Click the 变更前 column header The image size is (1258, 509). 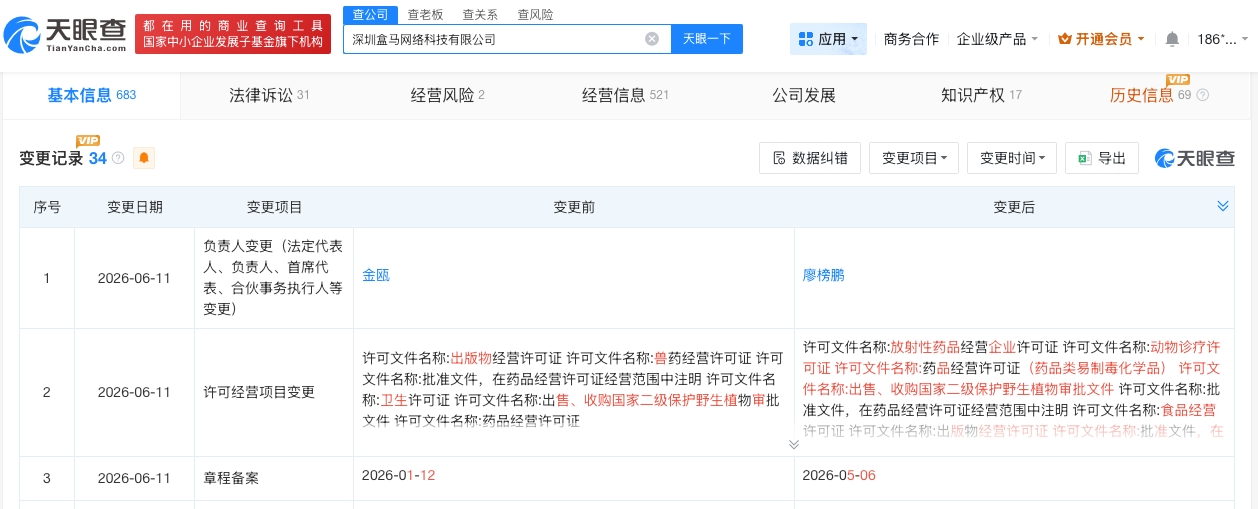[574, 207]
